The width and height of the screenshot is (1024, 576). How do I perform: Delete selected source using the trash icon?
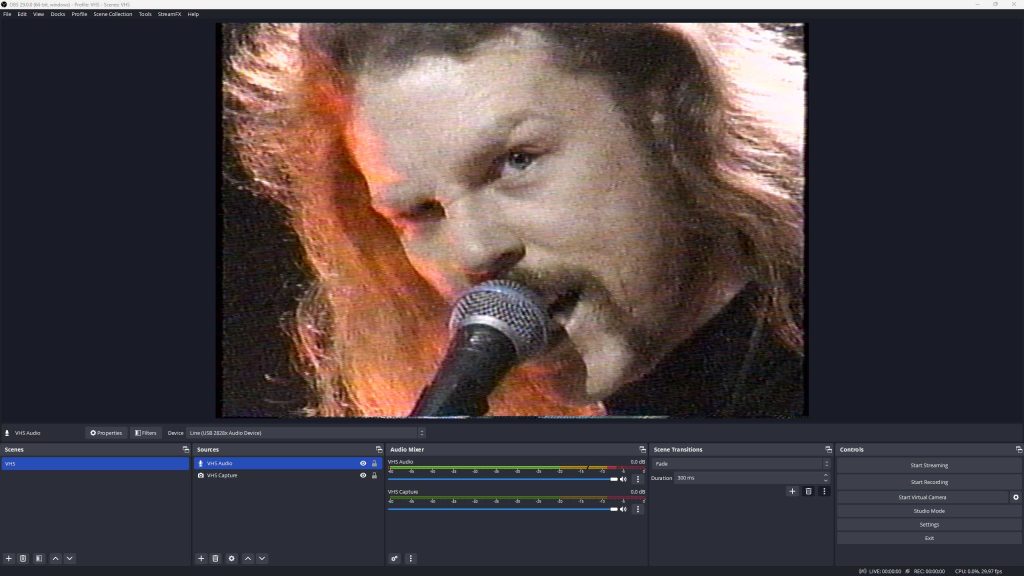[x=216, y=558]
